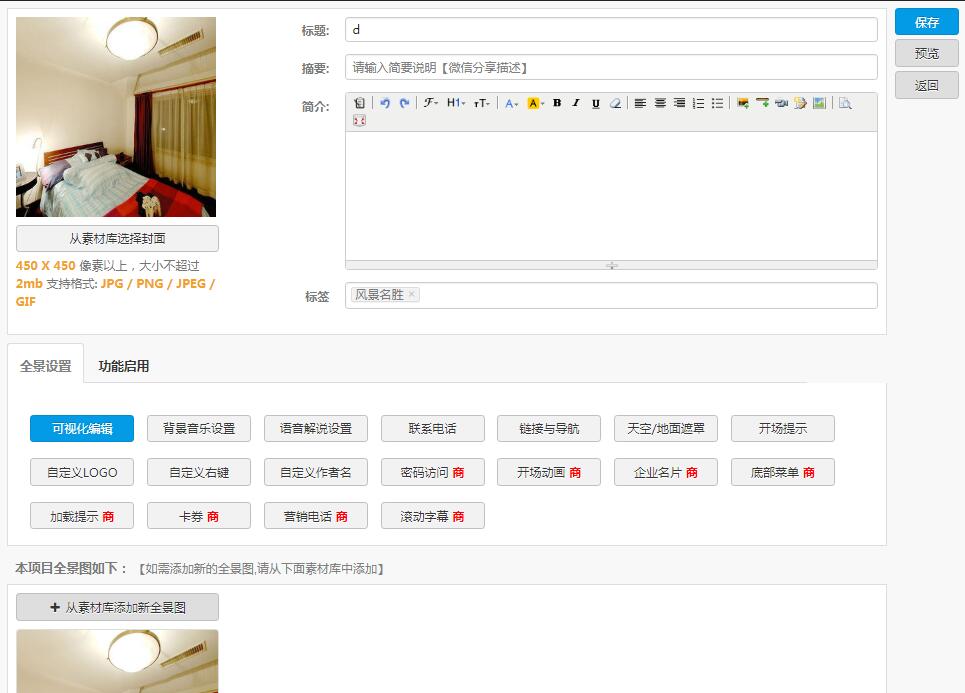Image resolution: width=965 pixels, height=693 pixels.
Task: Click the 保存 button
Action: point(926,22)
